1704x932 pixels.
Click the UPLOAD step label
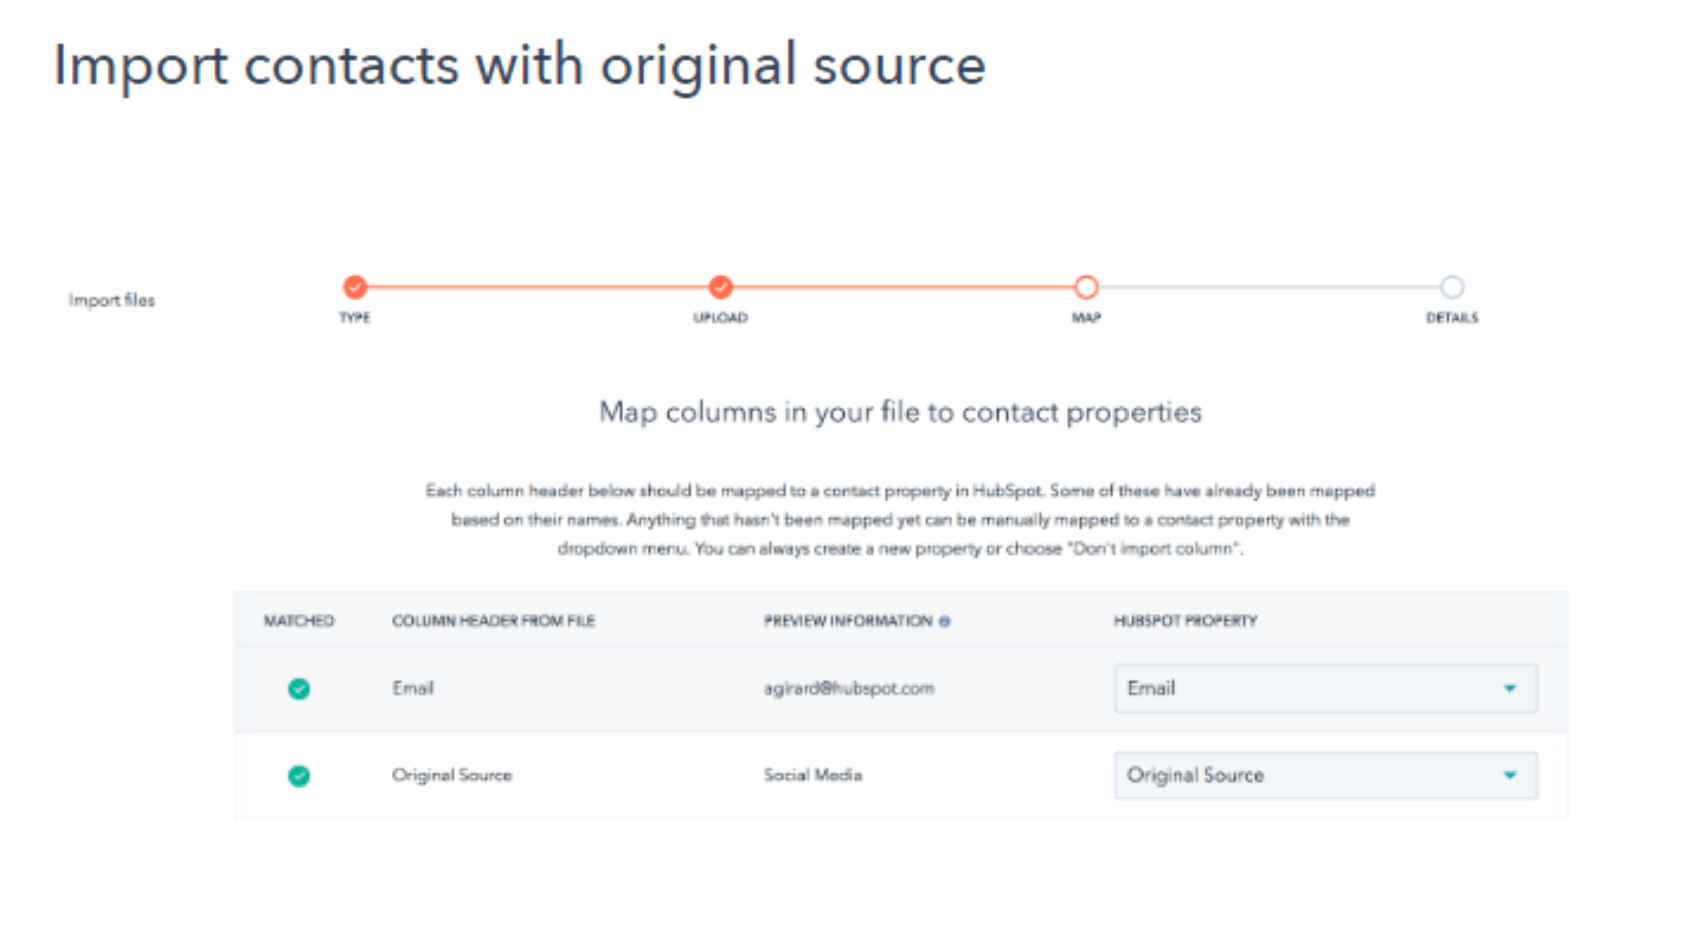click(x=721, y=318)
